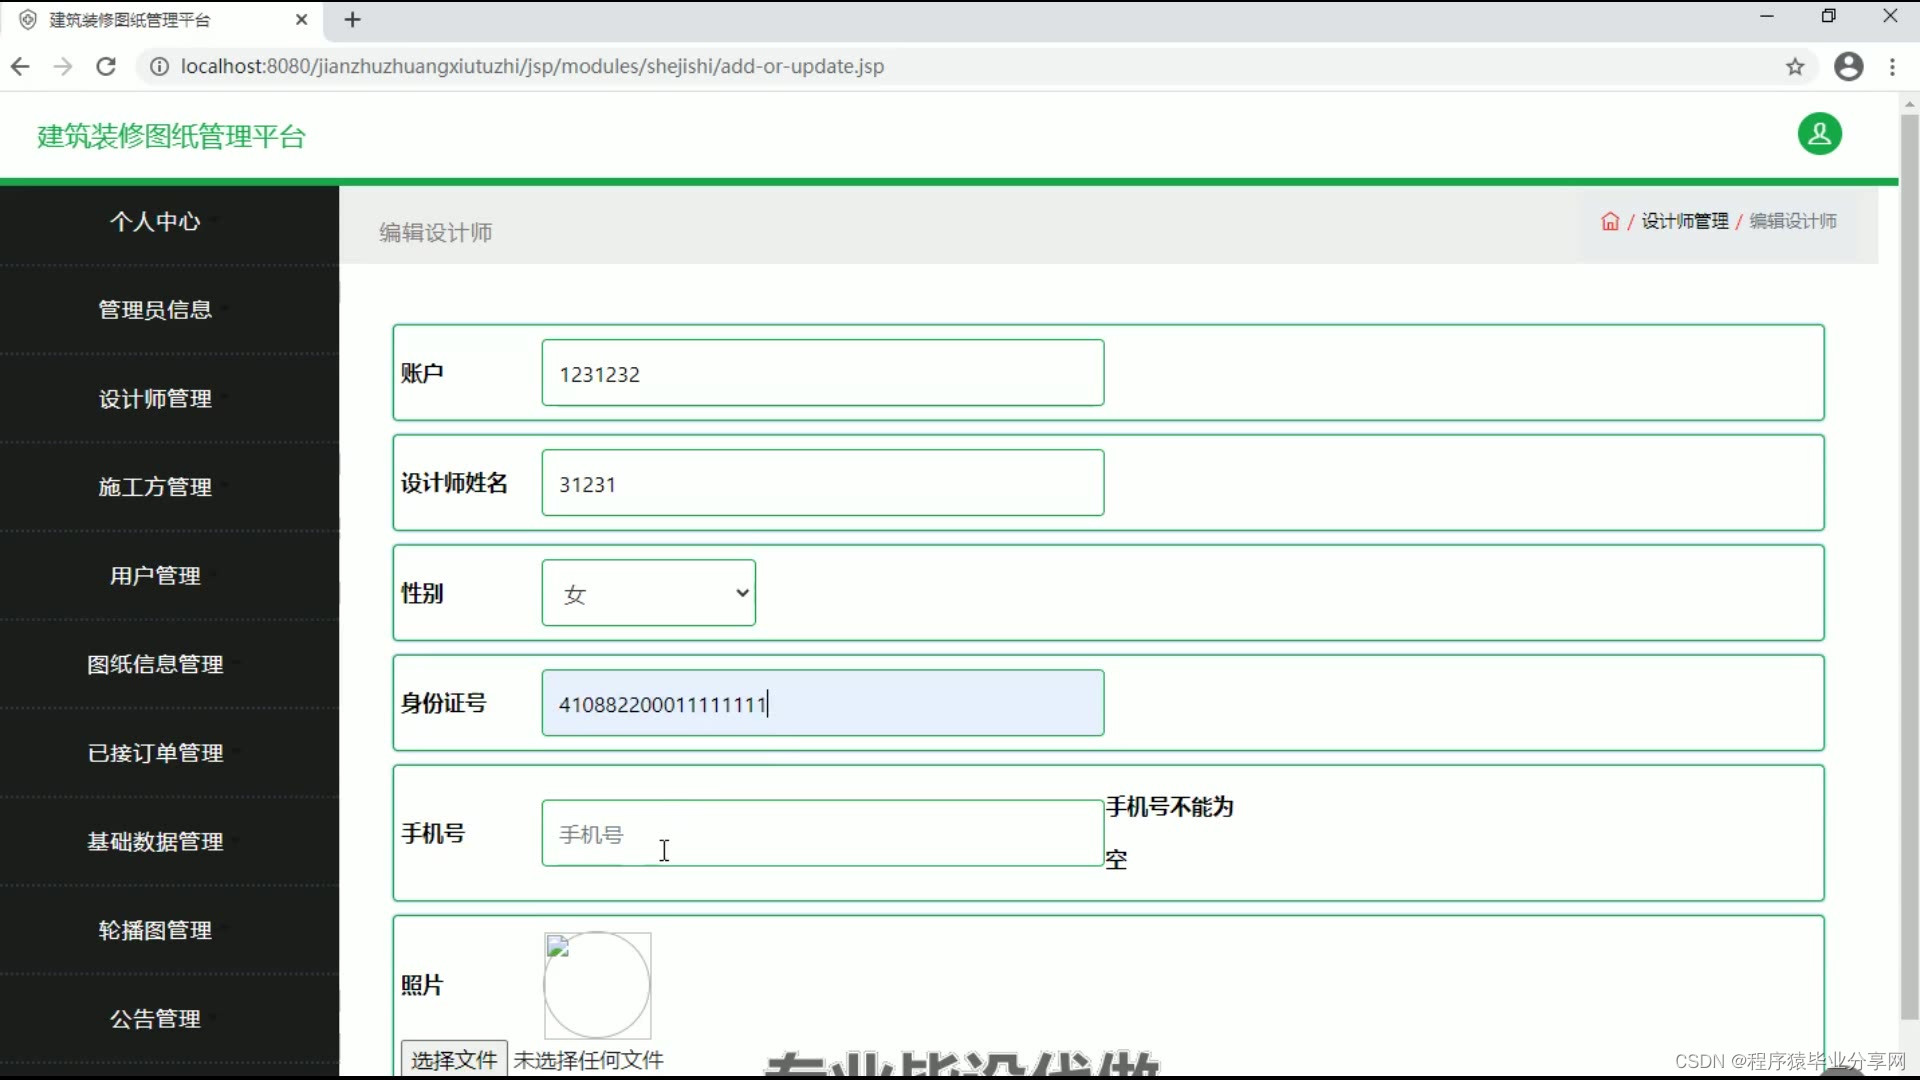Open Chrome three-dot menu
This screenshot has width=1920, height=1080.
(1892, 67)
